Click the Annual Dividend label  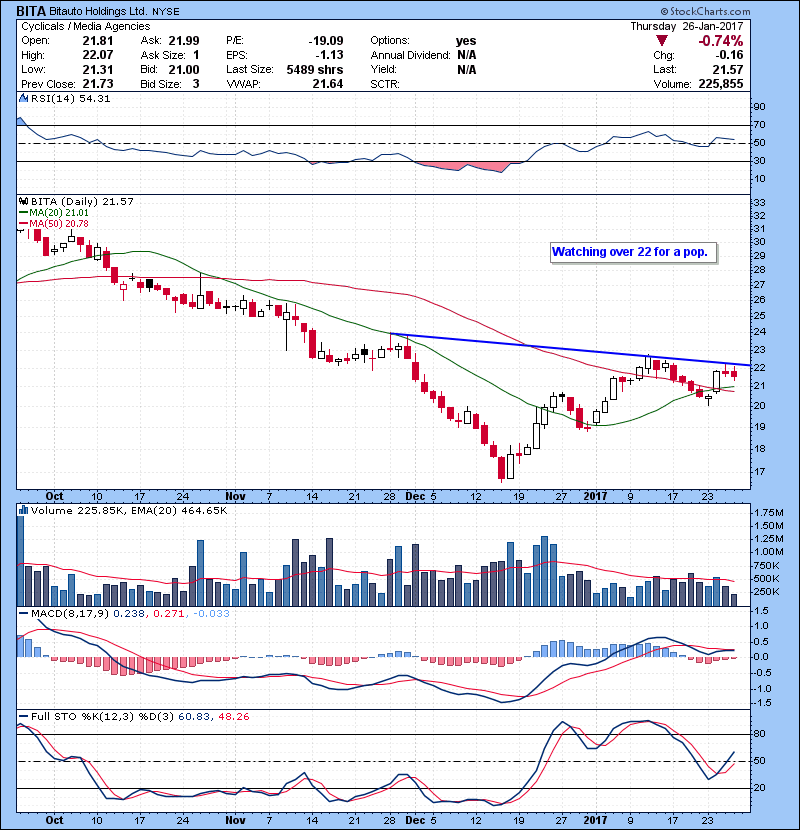coord(410,55)
